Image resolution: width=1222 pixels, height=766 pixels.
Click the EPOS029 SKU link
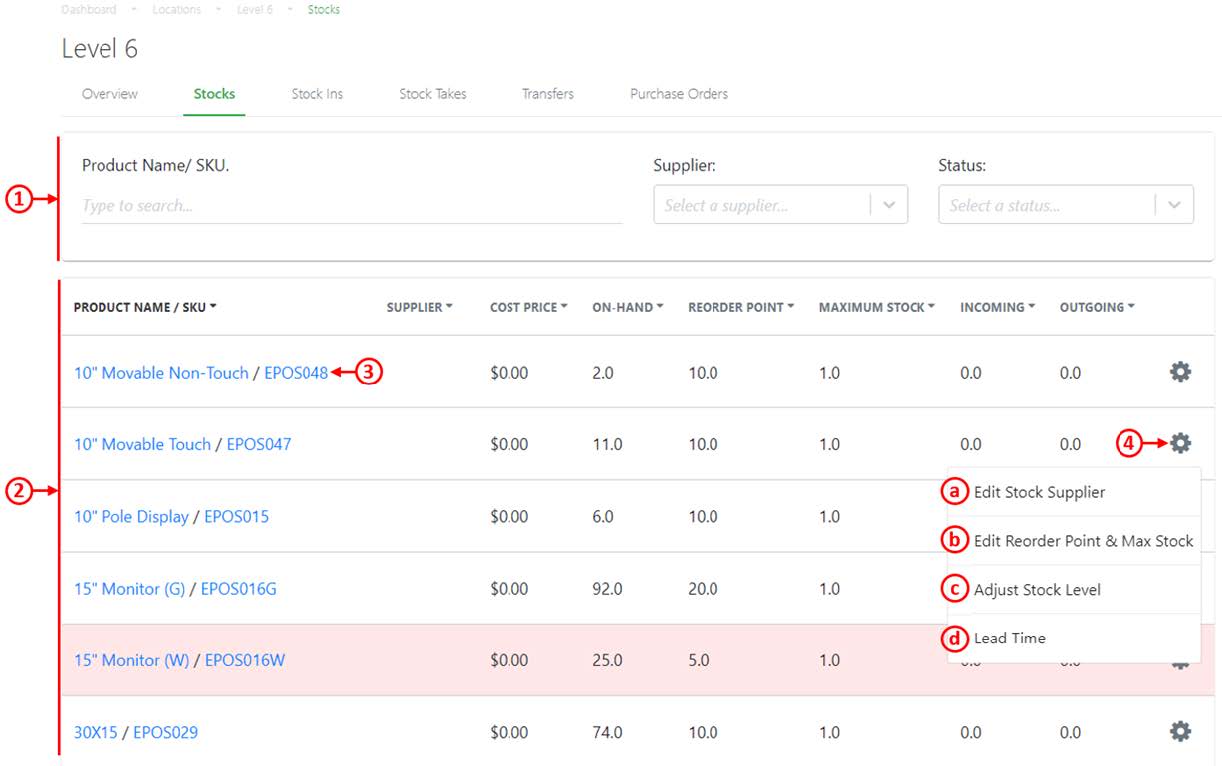click(166, 732)
